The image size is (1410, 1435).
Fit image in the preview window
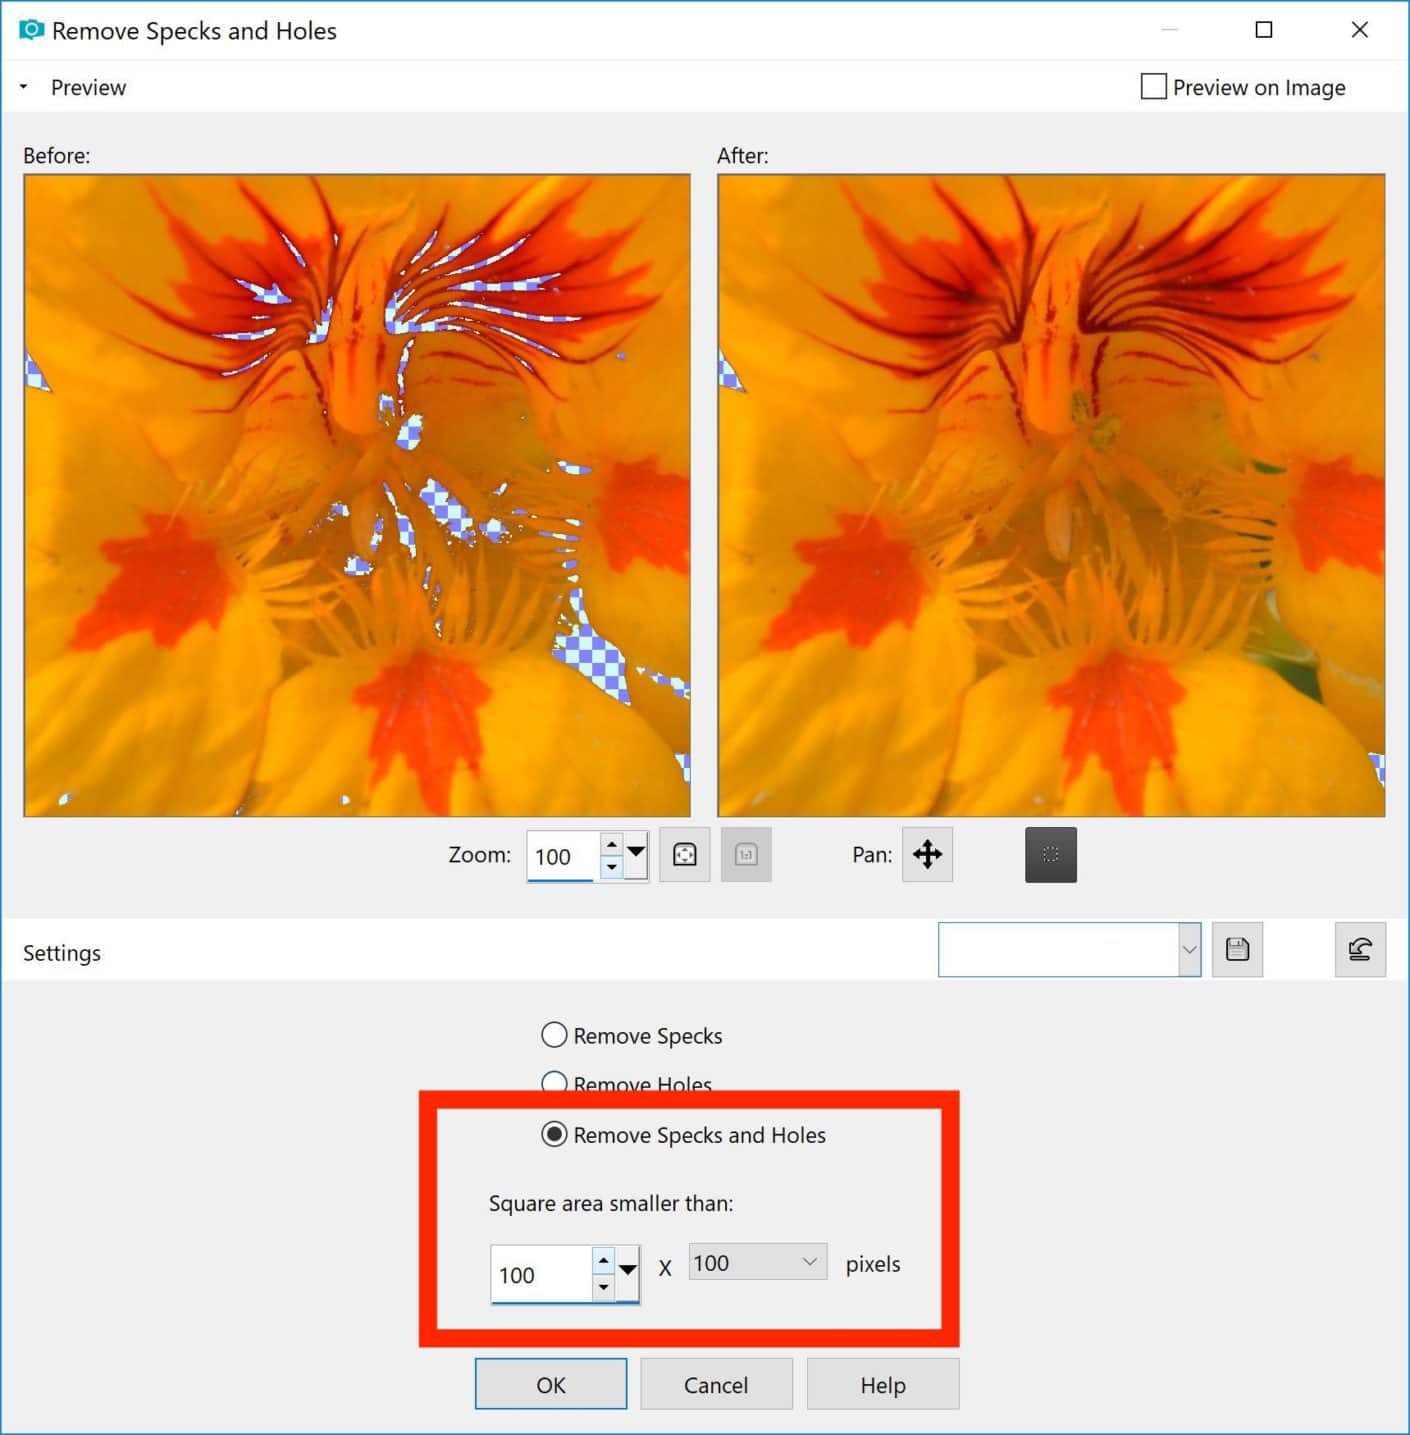point(684,854)
